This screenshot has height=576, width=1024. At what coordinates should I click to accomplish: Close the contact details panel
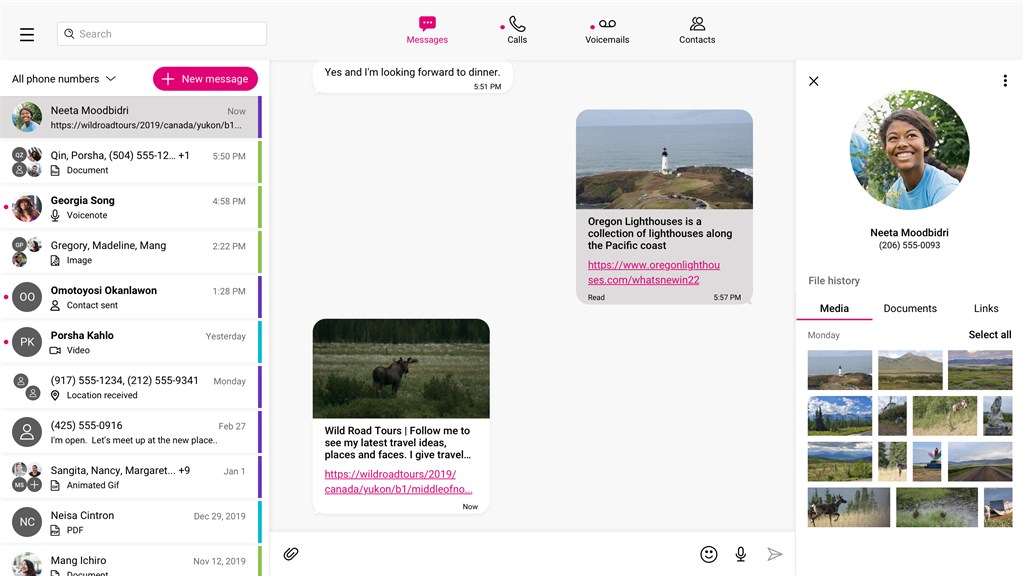[x=814, y=81]
